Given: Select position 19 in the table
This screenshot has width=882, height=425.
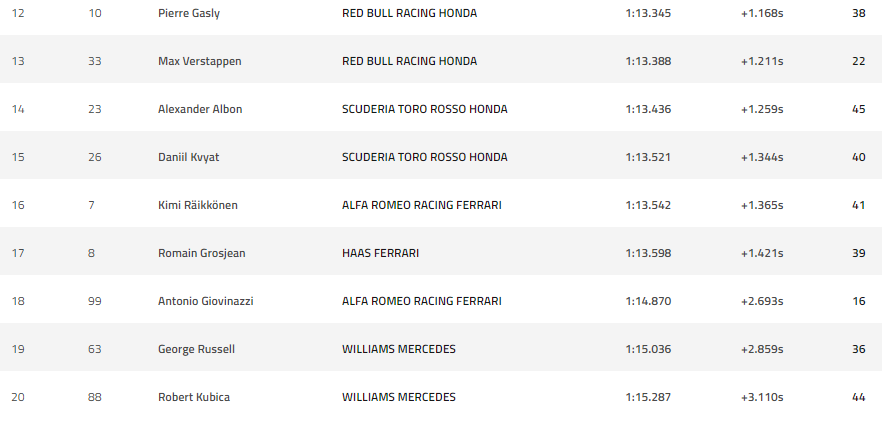Looking at the screenshot, I should tap(18, 350).
